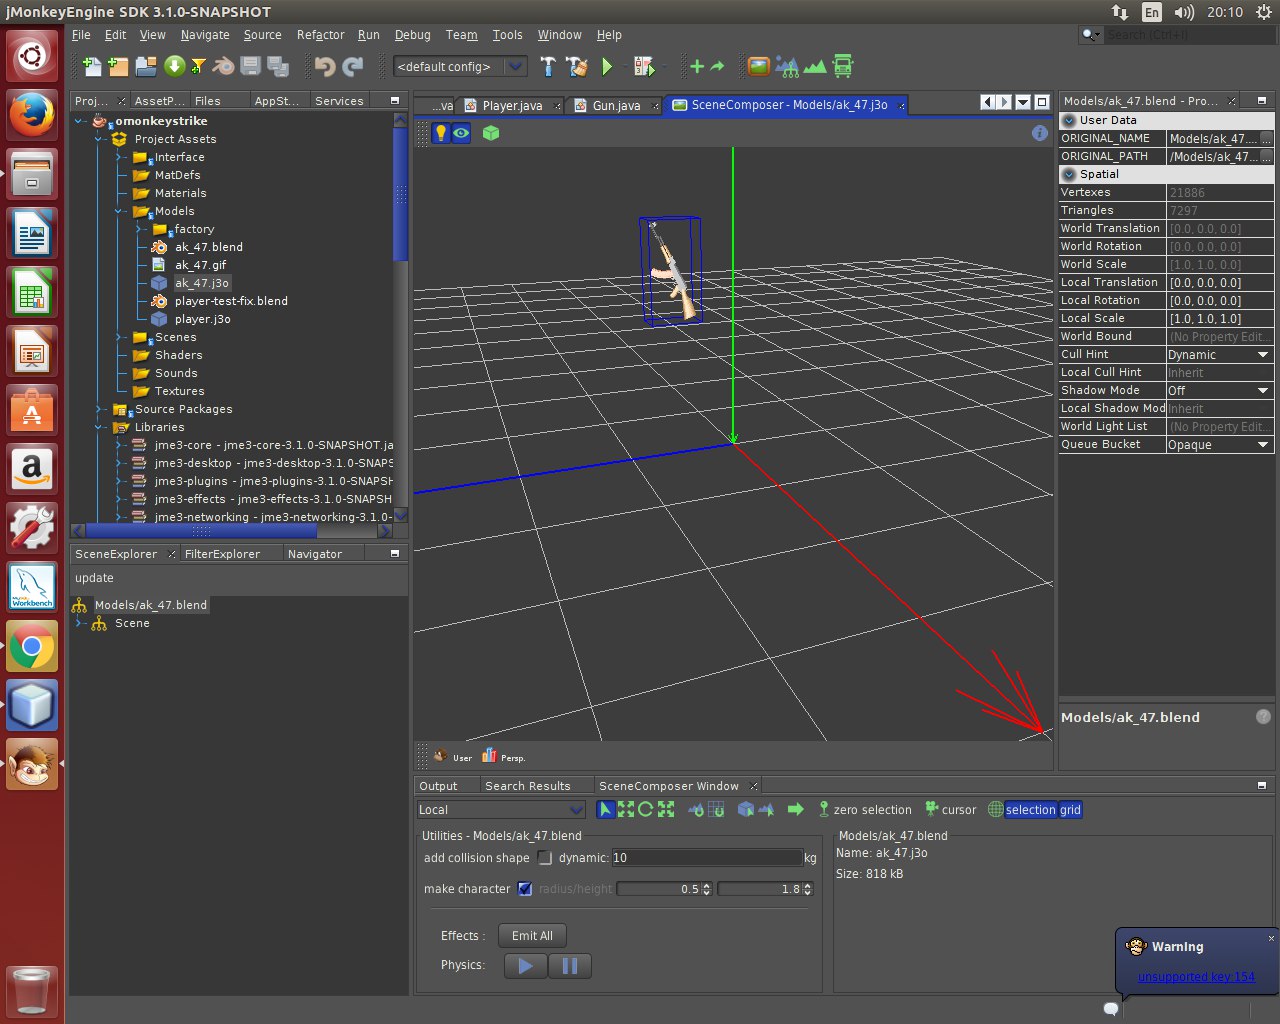The image size is (1280, 1024).
Task: Open the Local coordinate dropdown
Action: 501,810
